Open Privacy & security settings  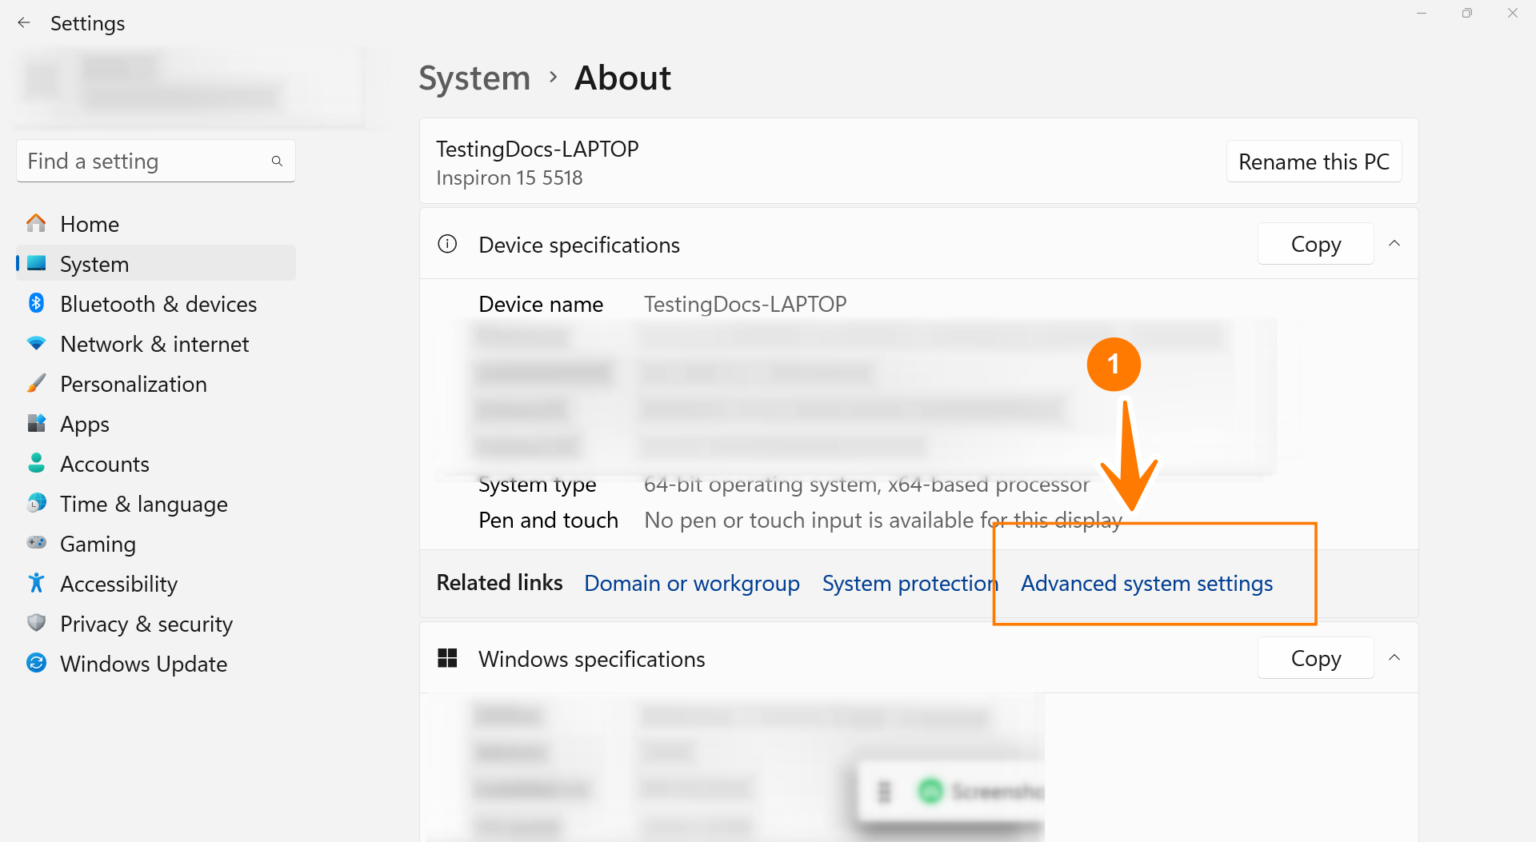146,624
